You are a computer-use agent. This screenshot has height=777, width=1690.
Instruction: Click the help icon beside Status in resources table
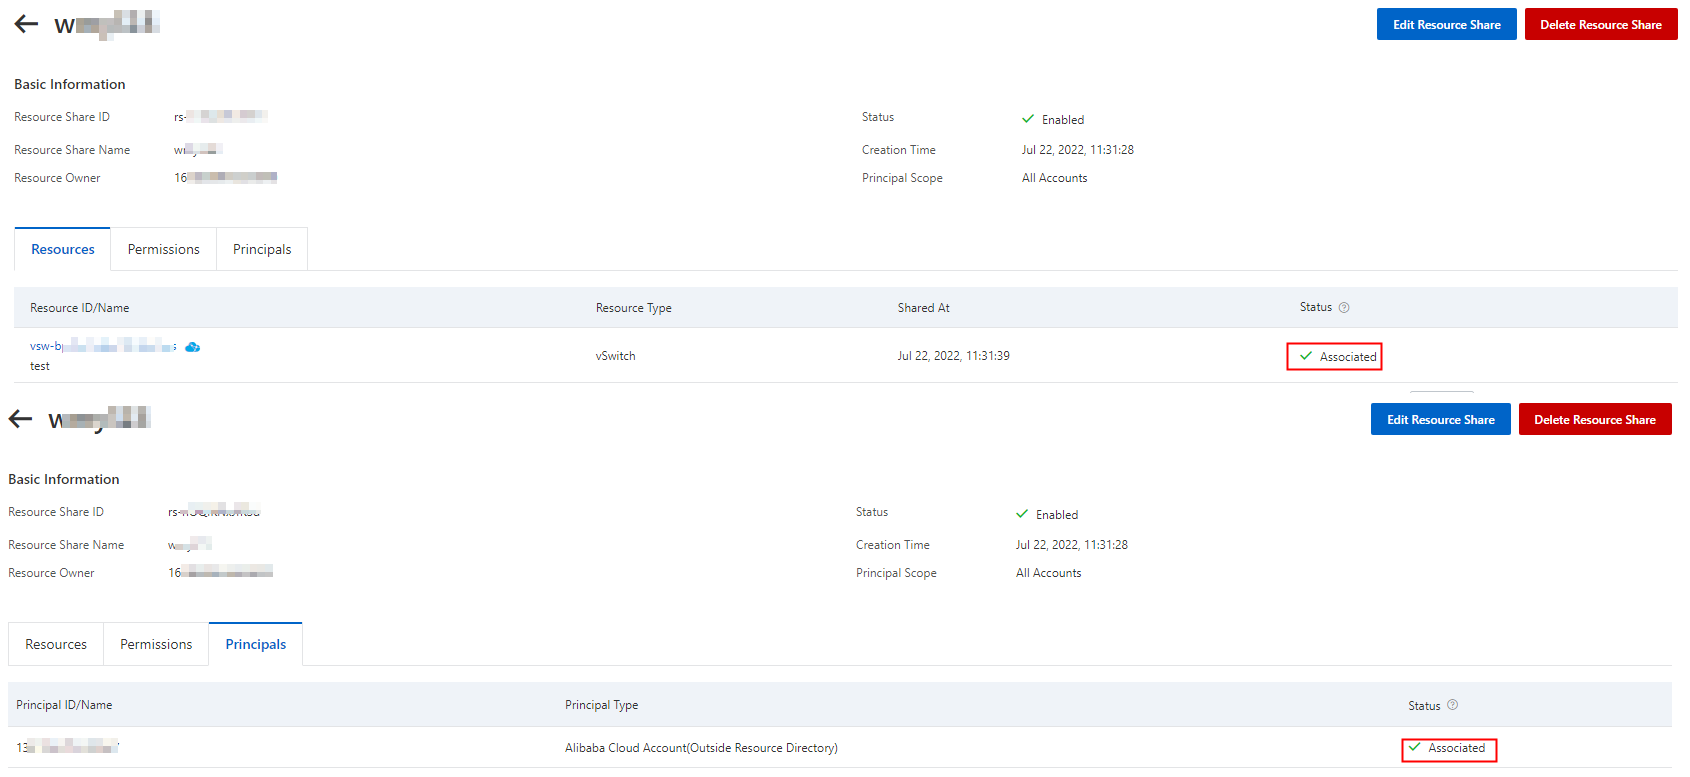1344,307
